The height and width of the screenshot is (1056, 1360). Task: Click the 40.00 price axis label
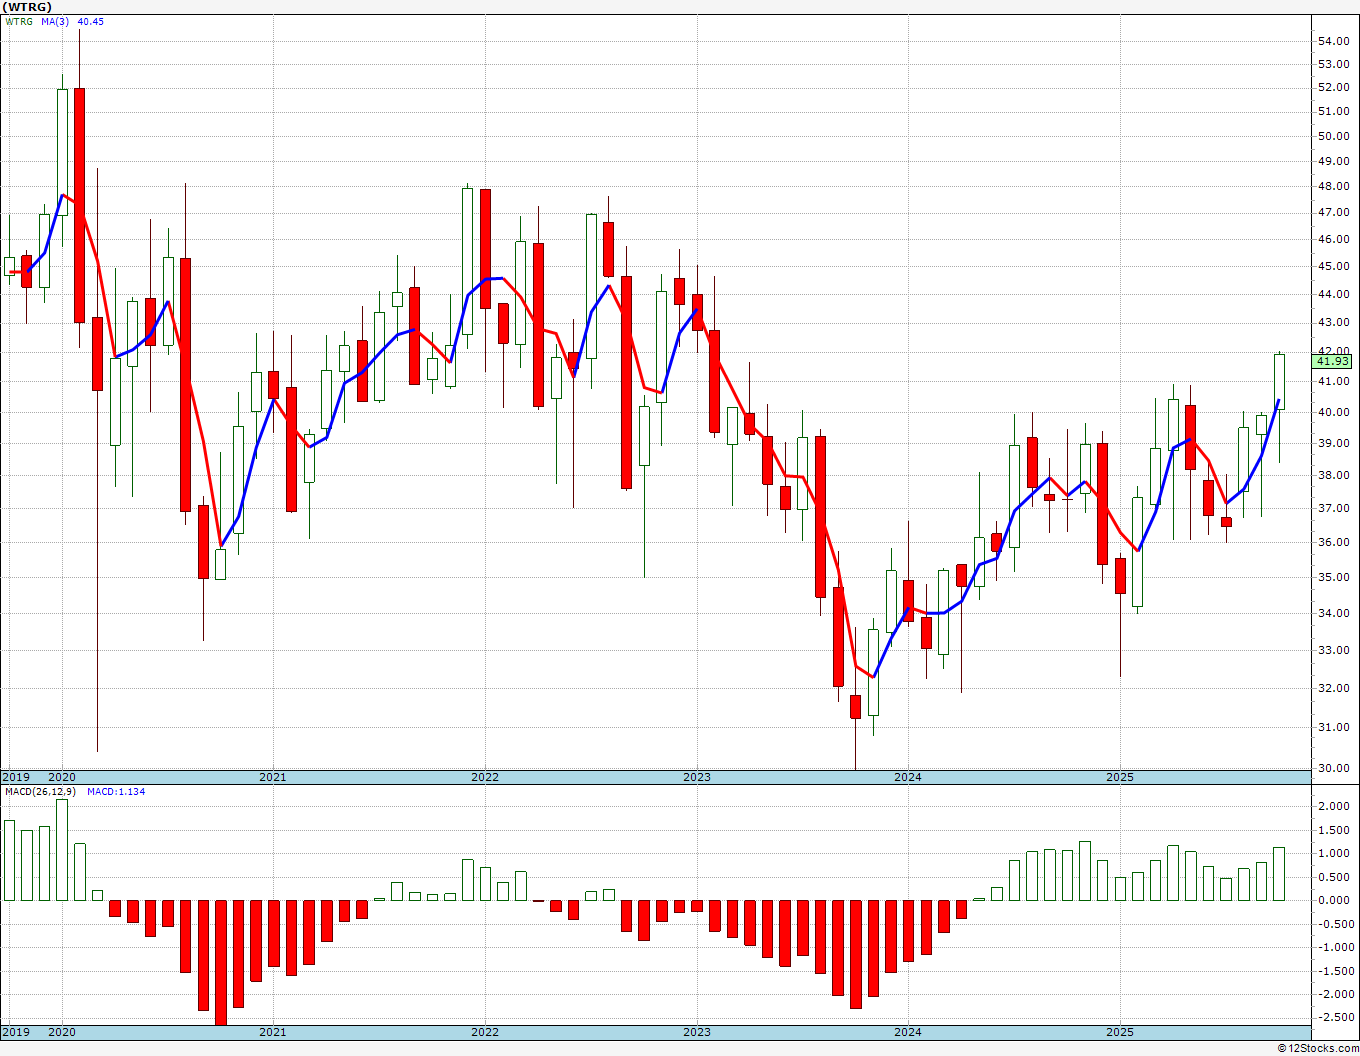coord(1334,412)
